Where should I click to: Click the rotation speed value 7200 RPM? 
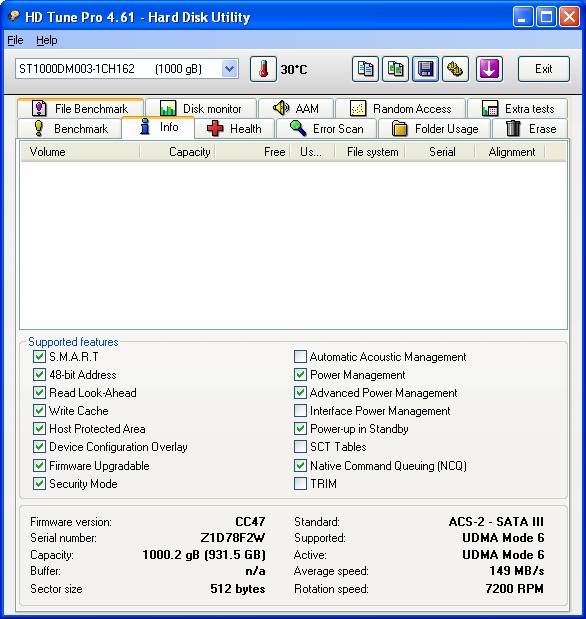[515, 589]
